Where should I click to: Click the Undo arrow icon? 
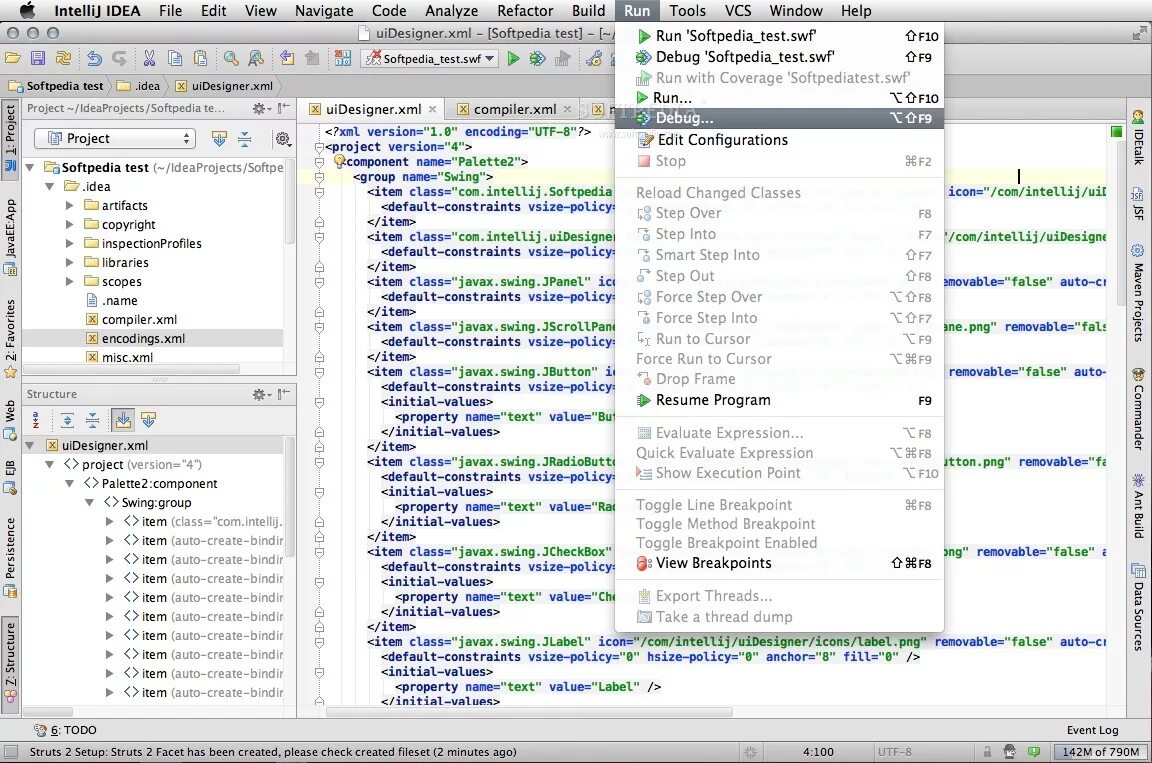(x=95, y=58)
